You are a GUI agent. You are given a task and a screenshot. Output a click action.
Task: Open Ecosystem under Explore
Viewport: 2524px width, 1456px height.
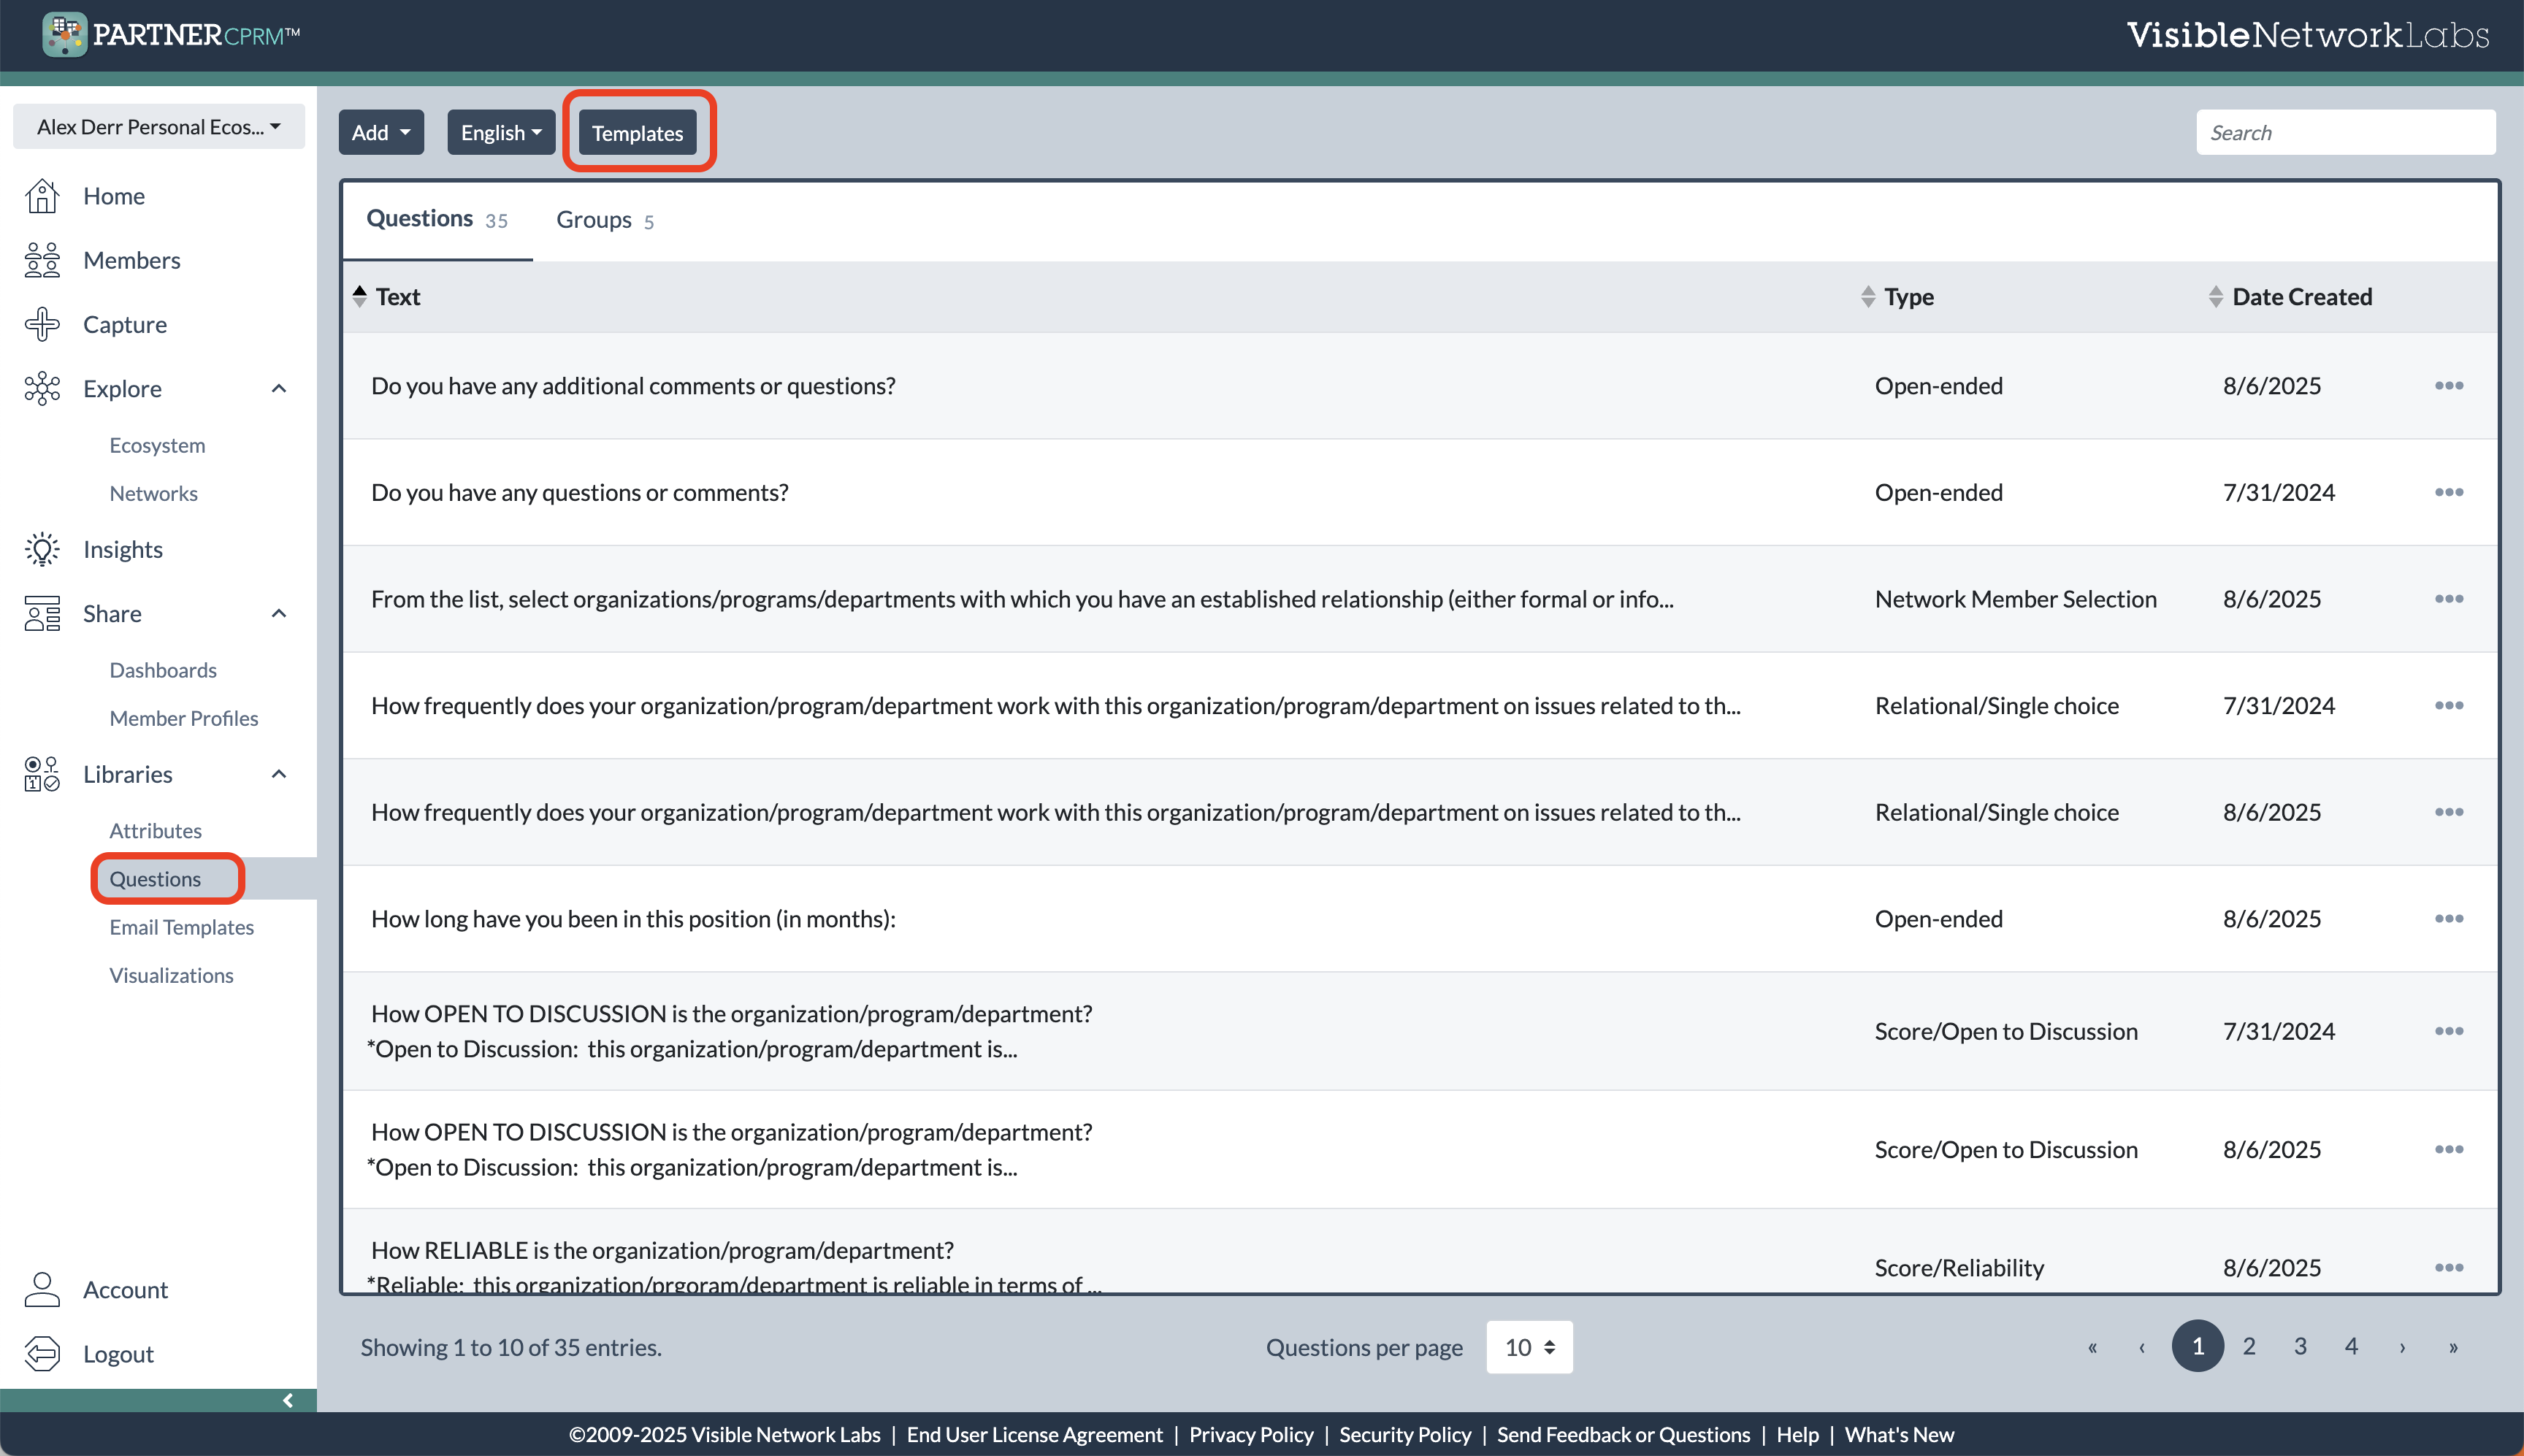pos(157,445)
